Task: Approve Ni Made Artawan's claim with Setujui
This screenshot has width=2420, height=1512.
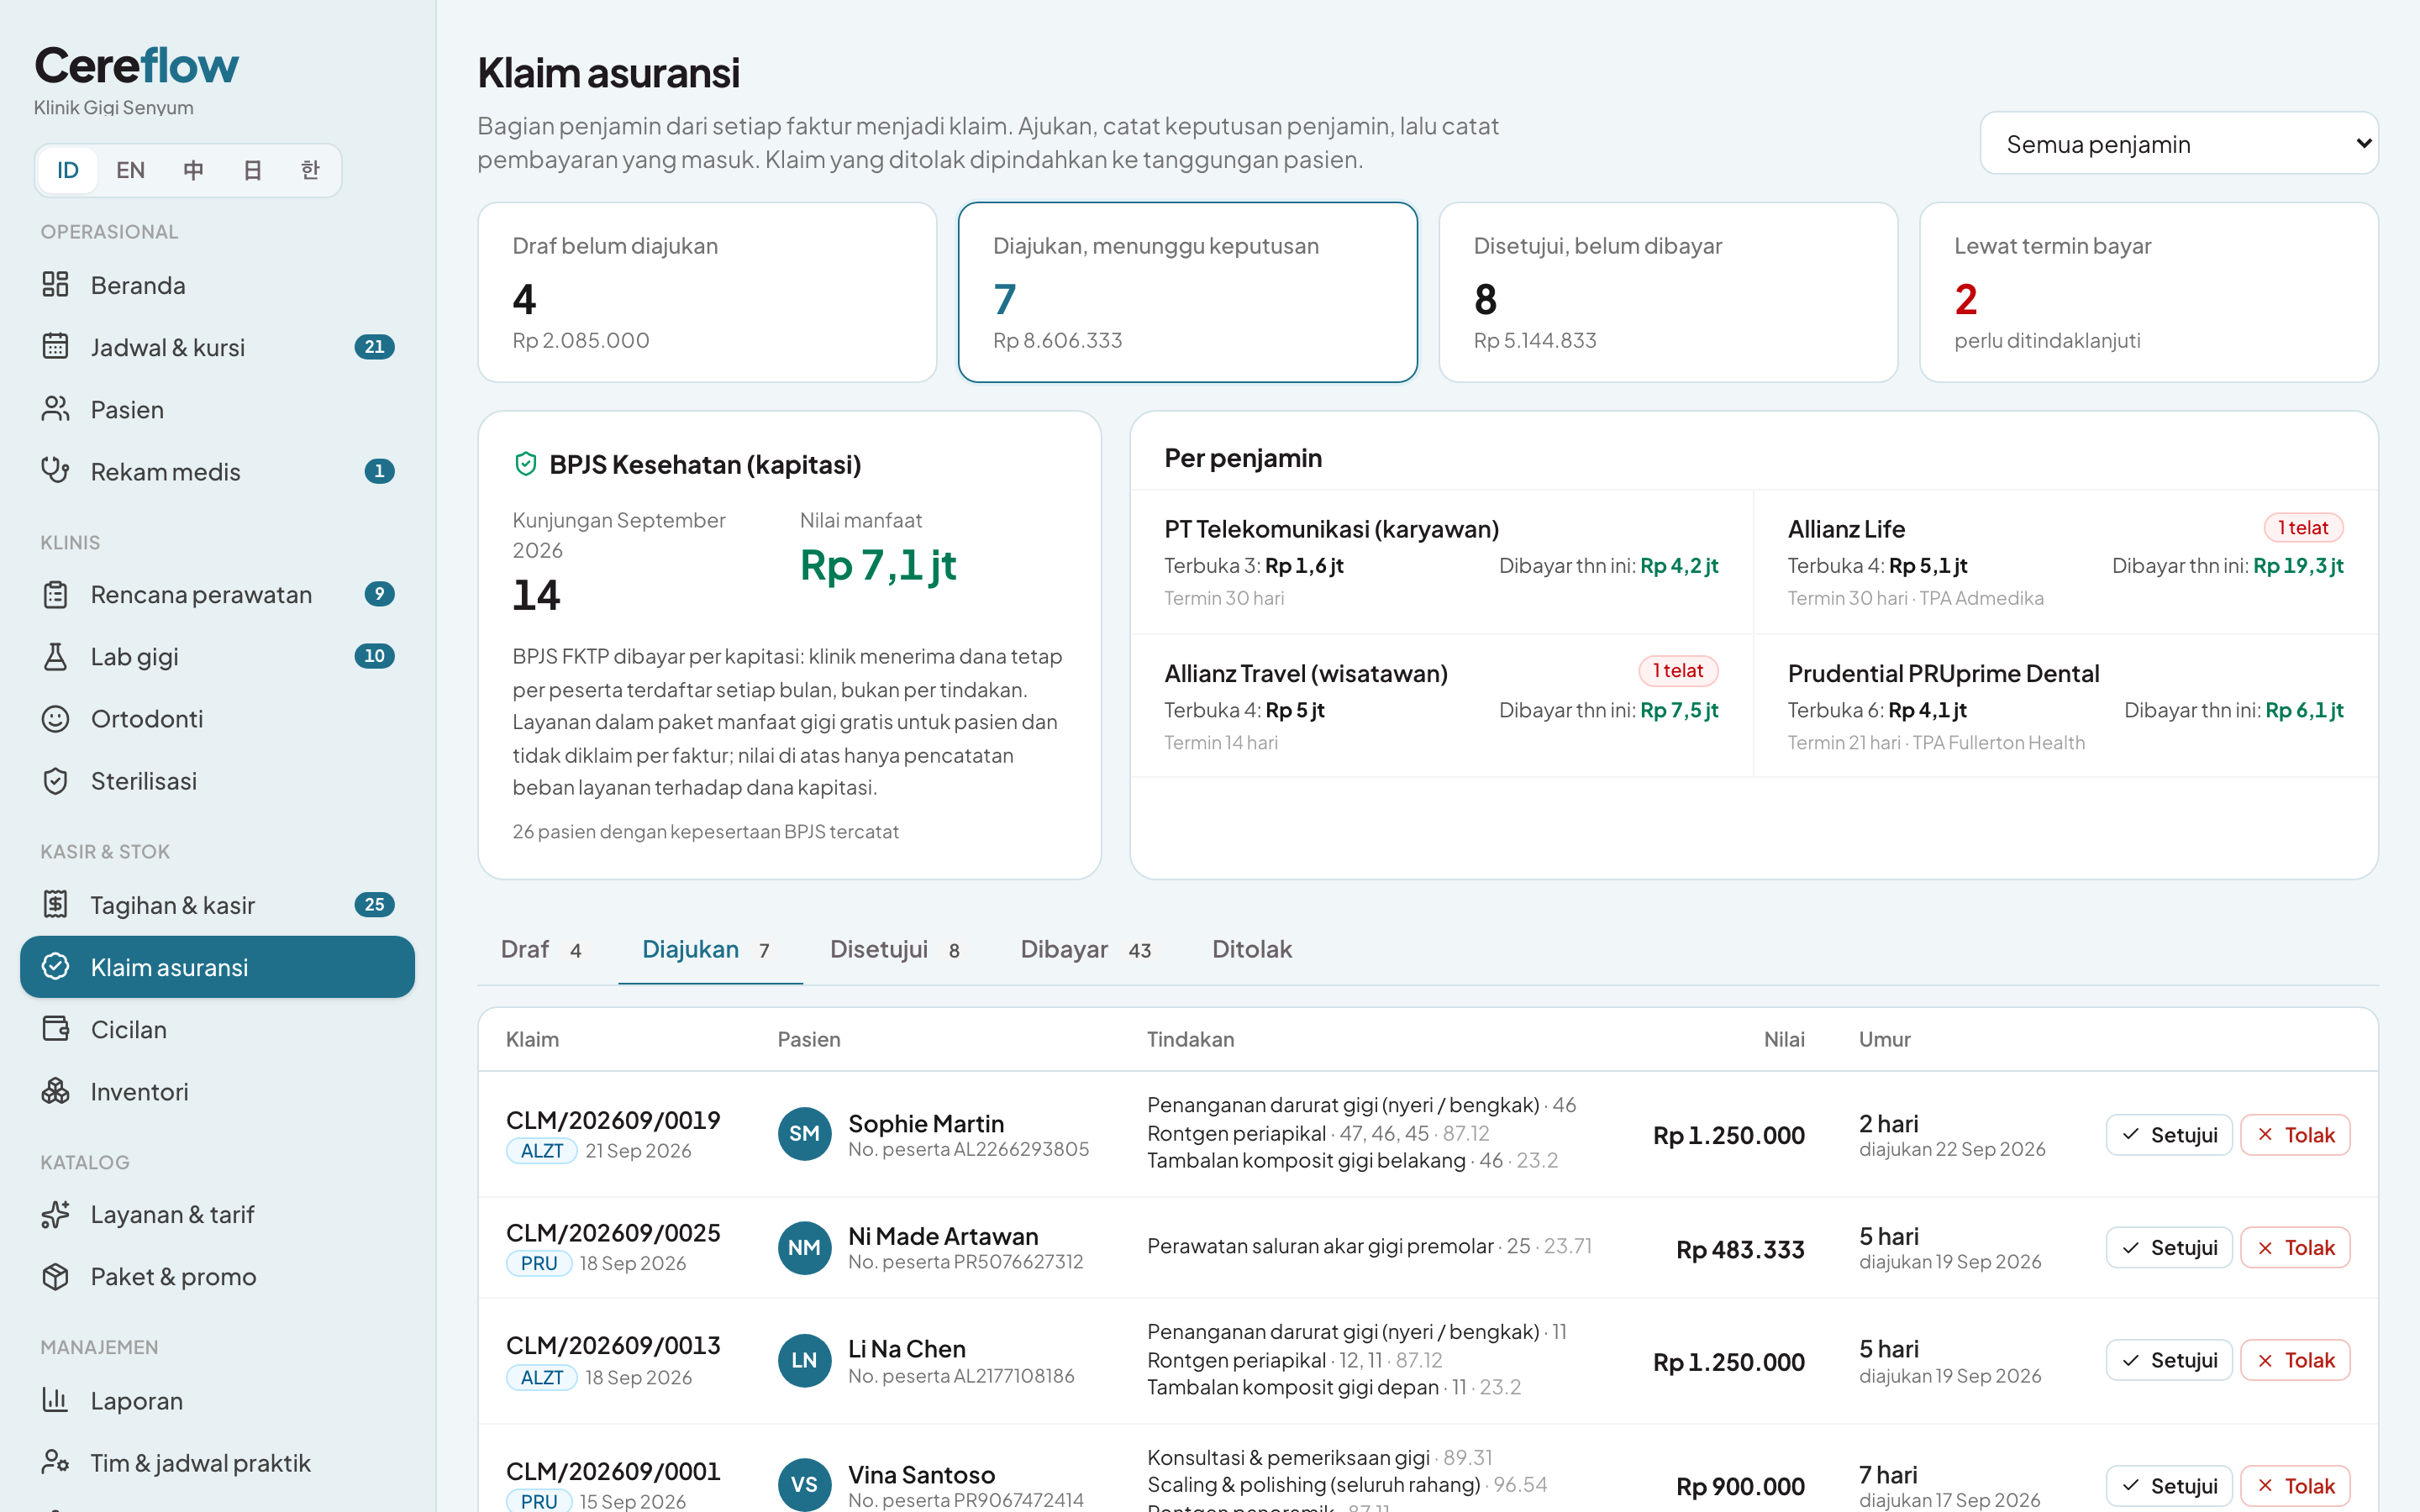Action: [x=2169, y=1248]
